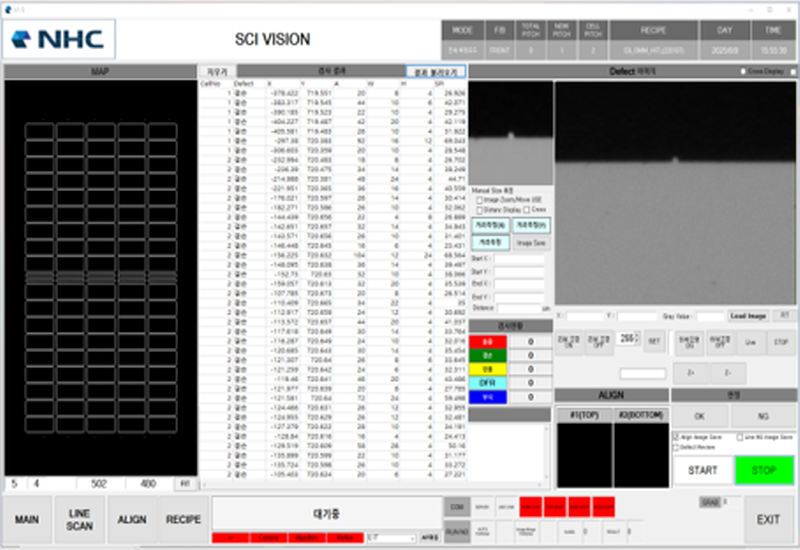This screenshot has height=550, width=800.
Task: Click the Load Image button
Action: (x=747, y=316)
